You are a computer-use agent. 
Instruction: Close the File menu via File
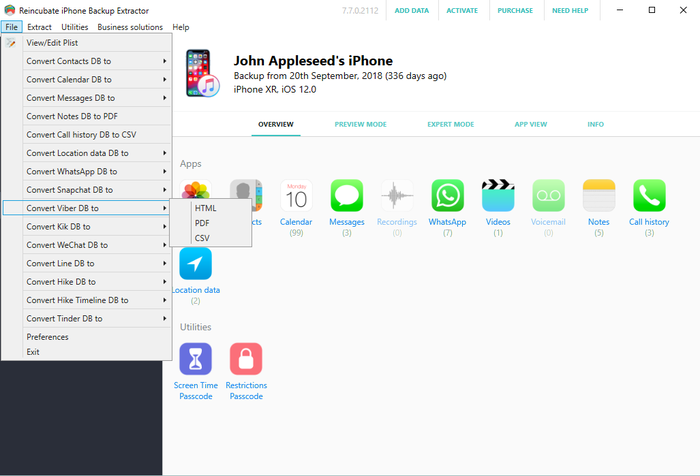12,27
